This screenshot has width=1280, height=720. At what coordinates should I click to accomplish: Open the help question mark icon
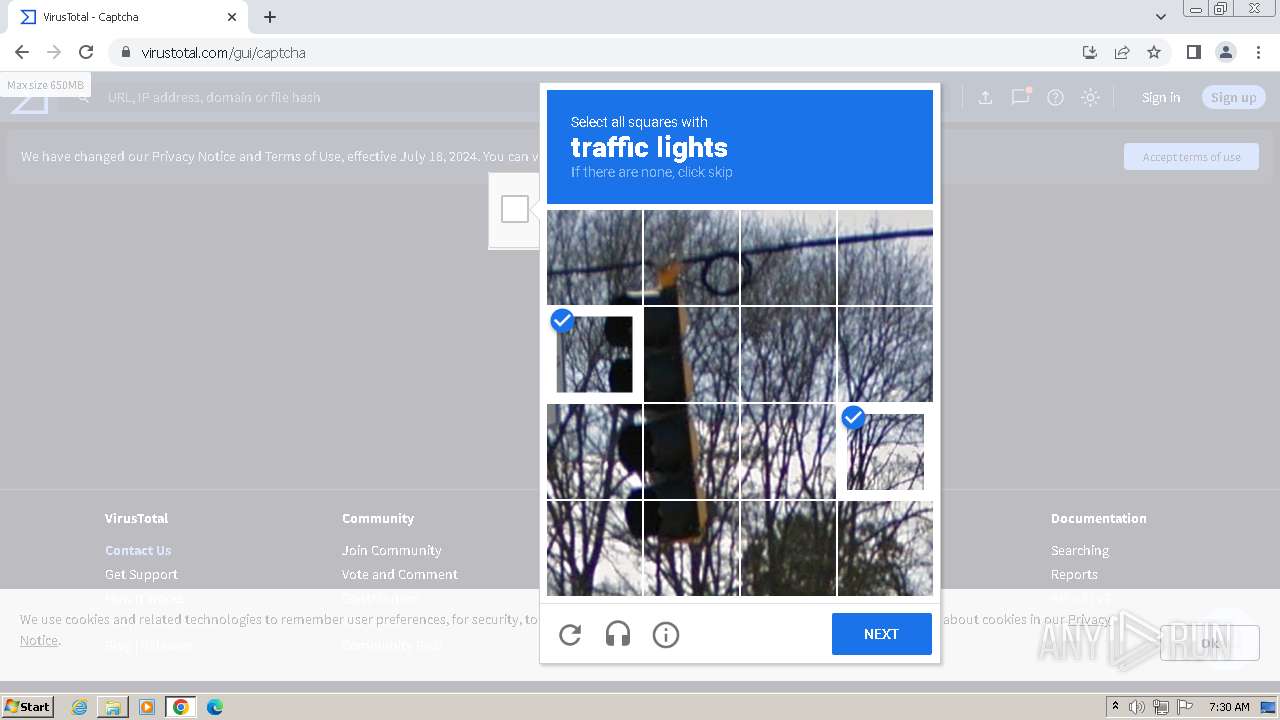[1055, 97]
